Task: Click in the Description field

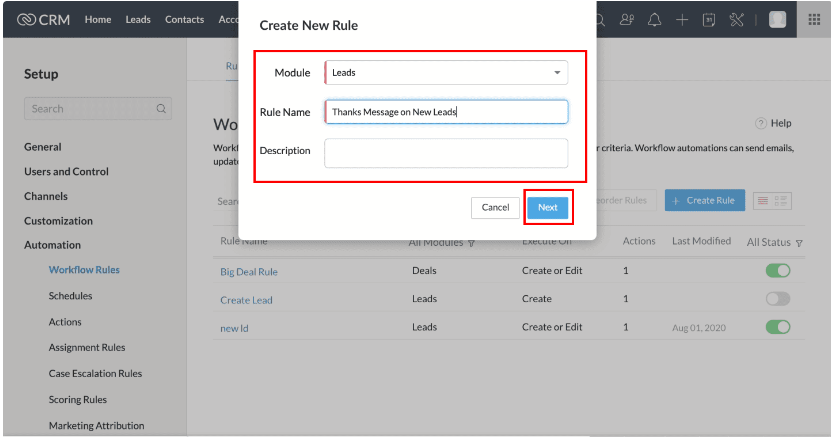Action: coord(446,153)
